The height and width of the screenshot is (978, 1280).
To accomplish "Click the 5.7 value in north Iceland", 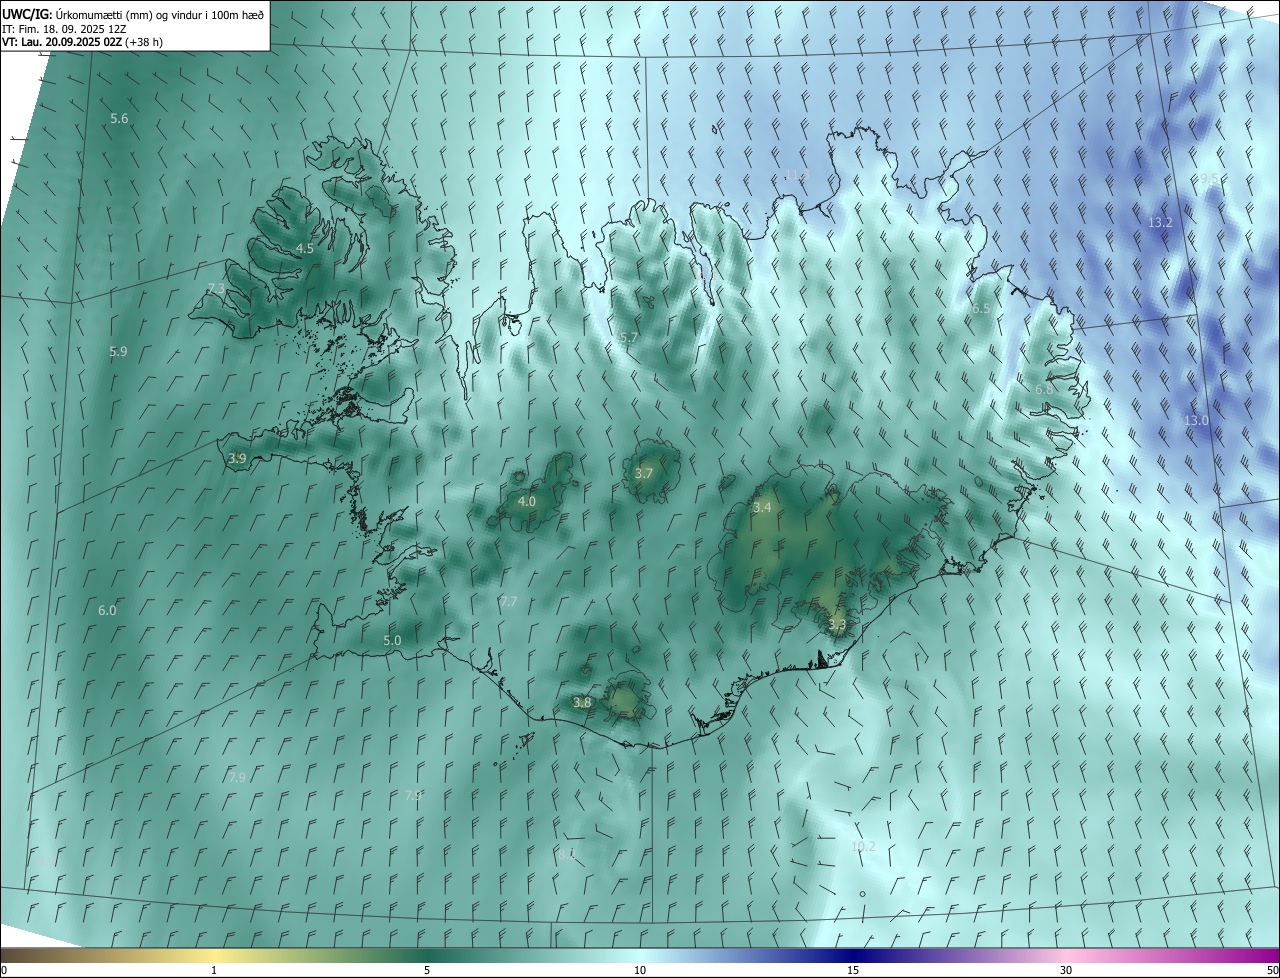I will 628,338.
